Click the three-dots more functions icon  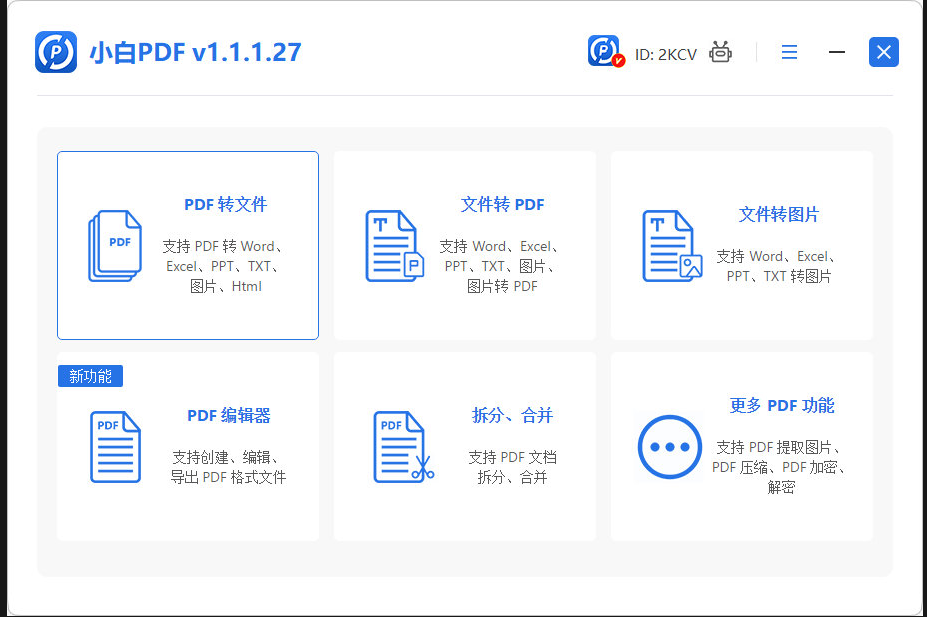670,447
